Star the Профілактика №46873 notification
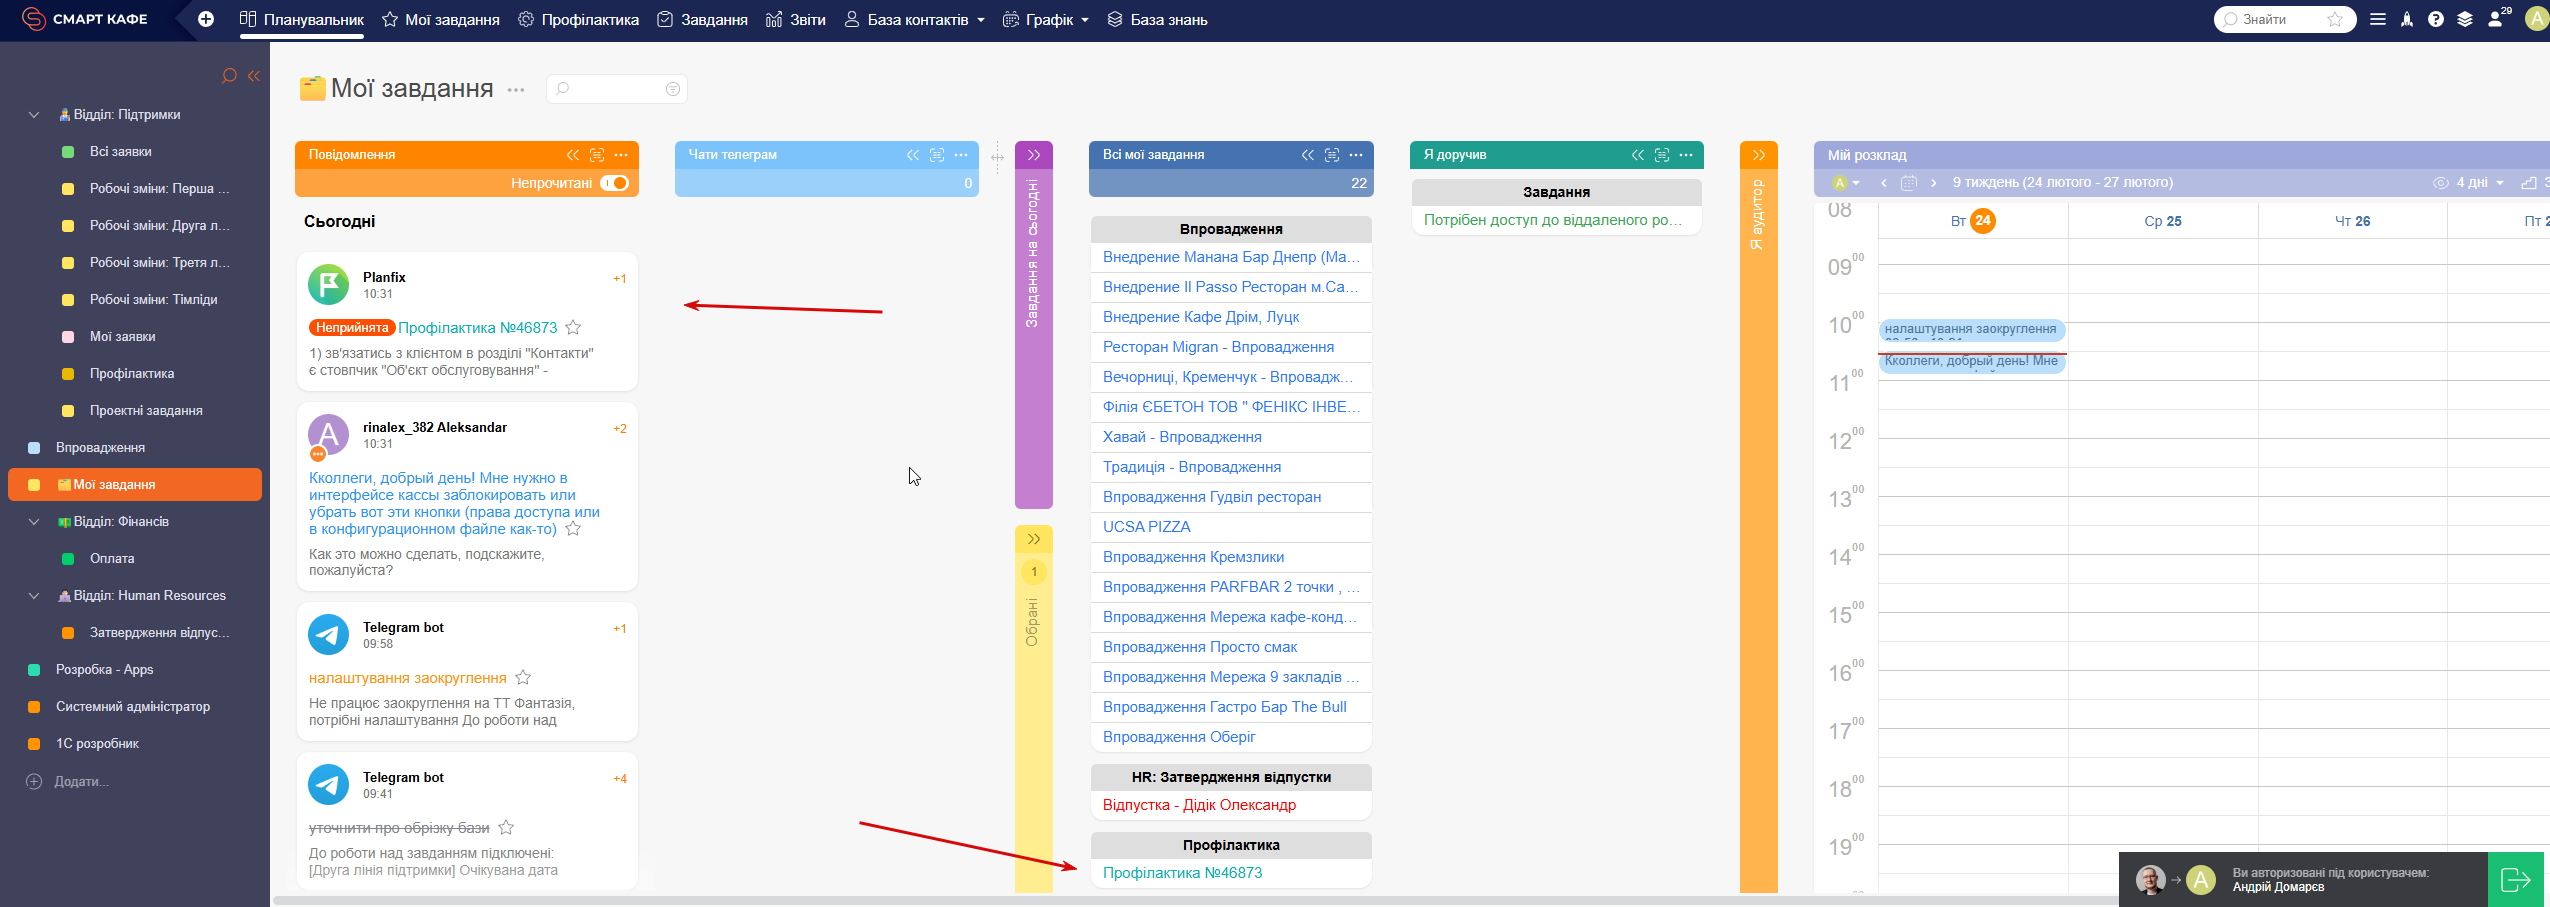Viewport: 2550px width, 907px height. (573, 327)
